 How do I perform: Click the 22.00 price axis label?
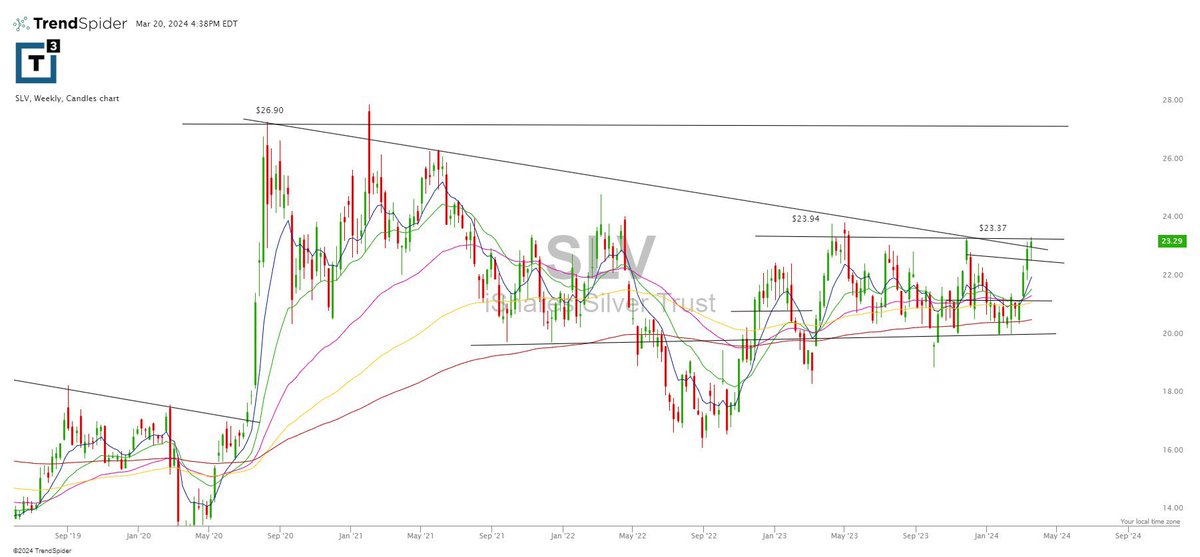coord(1172,275)
